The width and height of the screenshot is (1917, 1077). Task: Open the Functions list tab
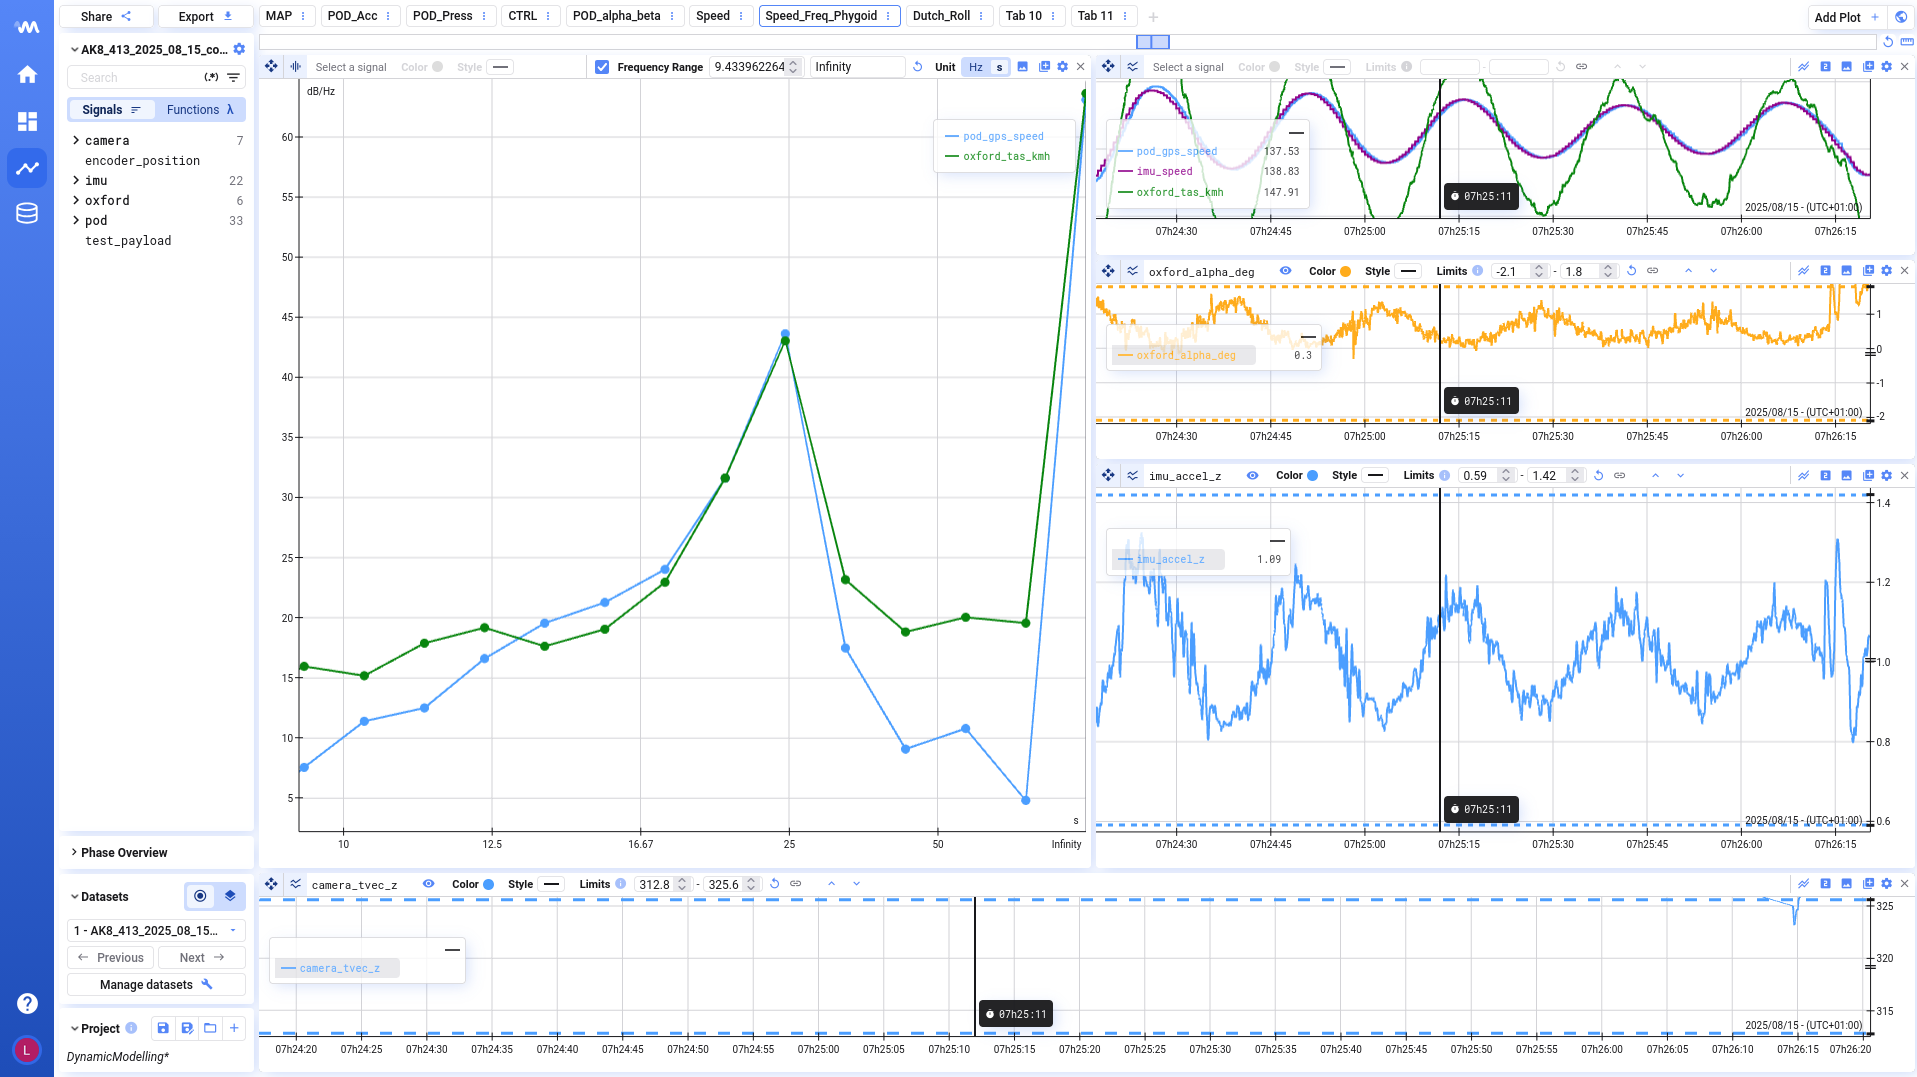(200, 110)
